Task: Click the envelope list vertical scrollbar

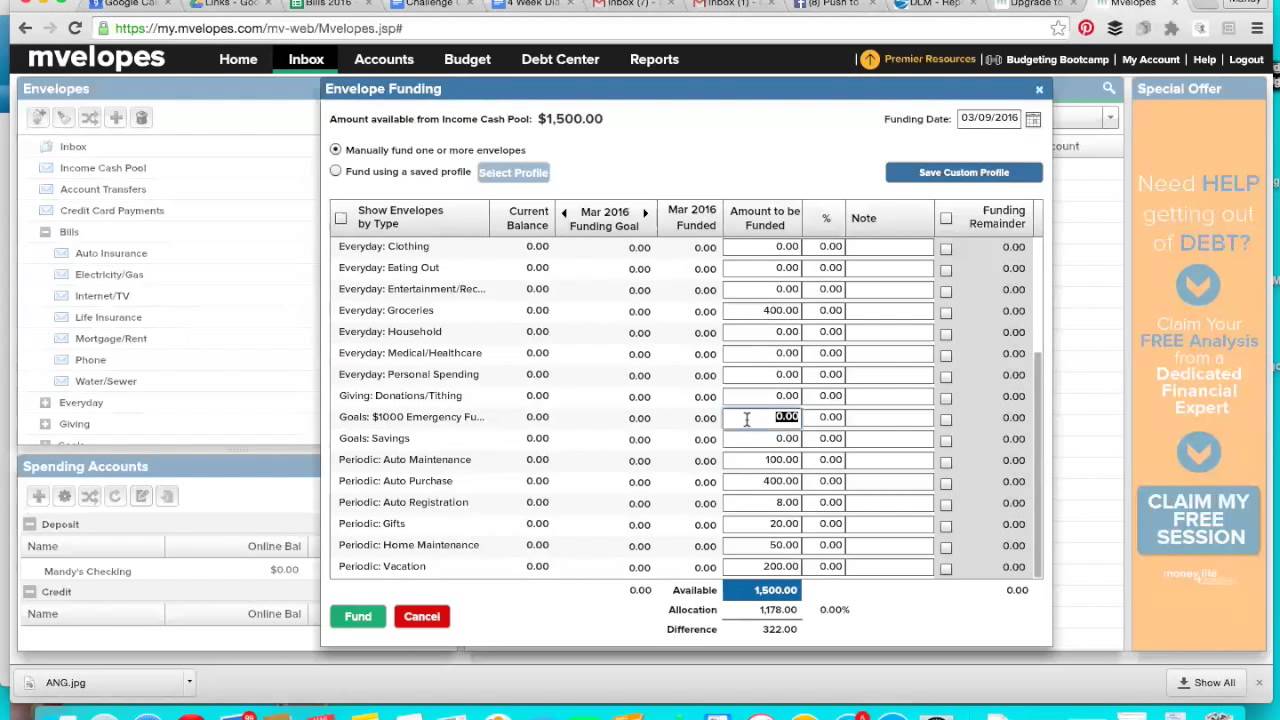Action: 1037,465
